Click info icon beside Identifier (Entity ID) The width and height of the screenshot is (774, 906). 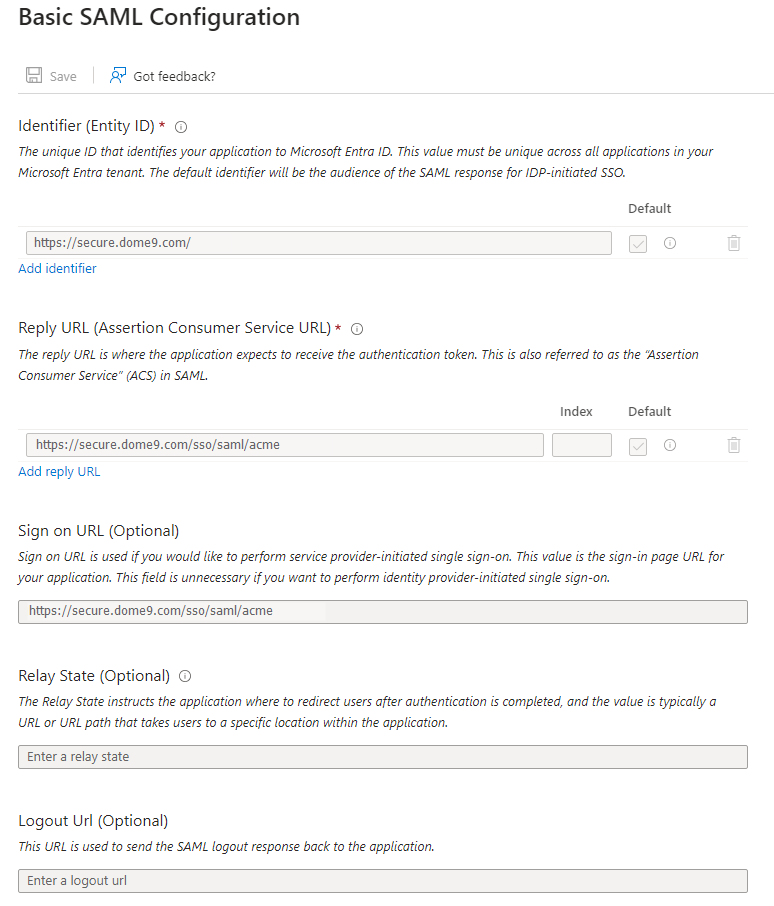coord(181,127)
